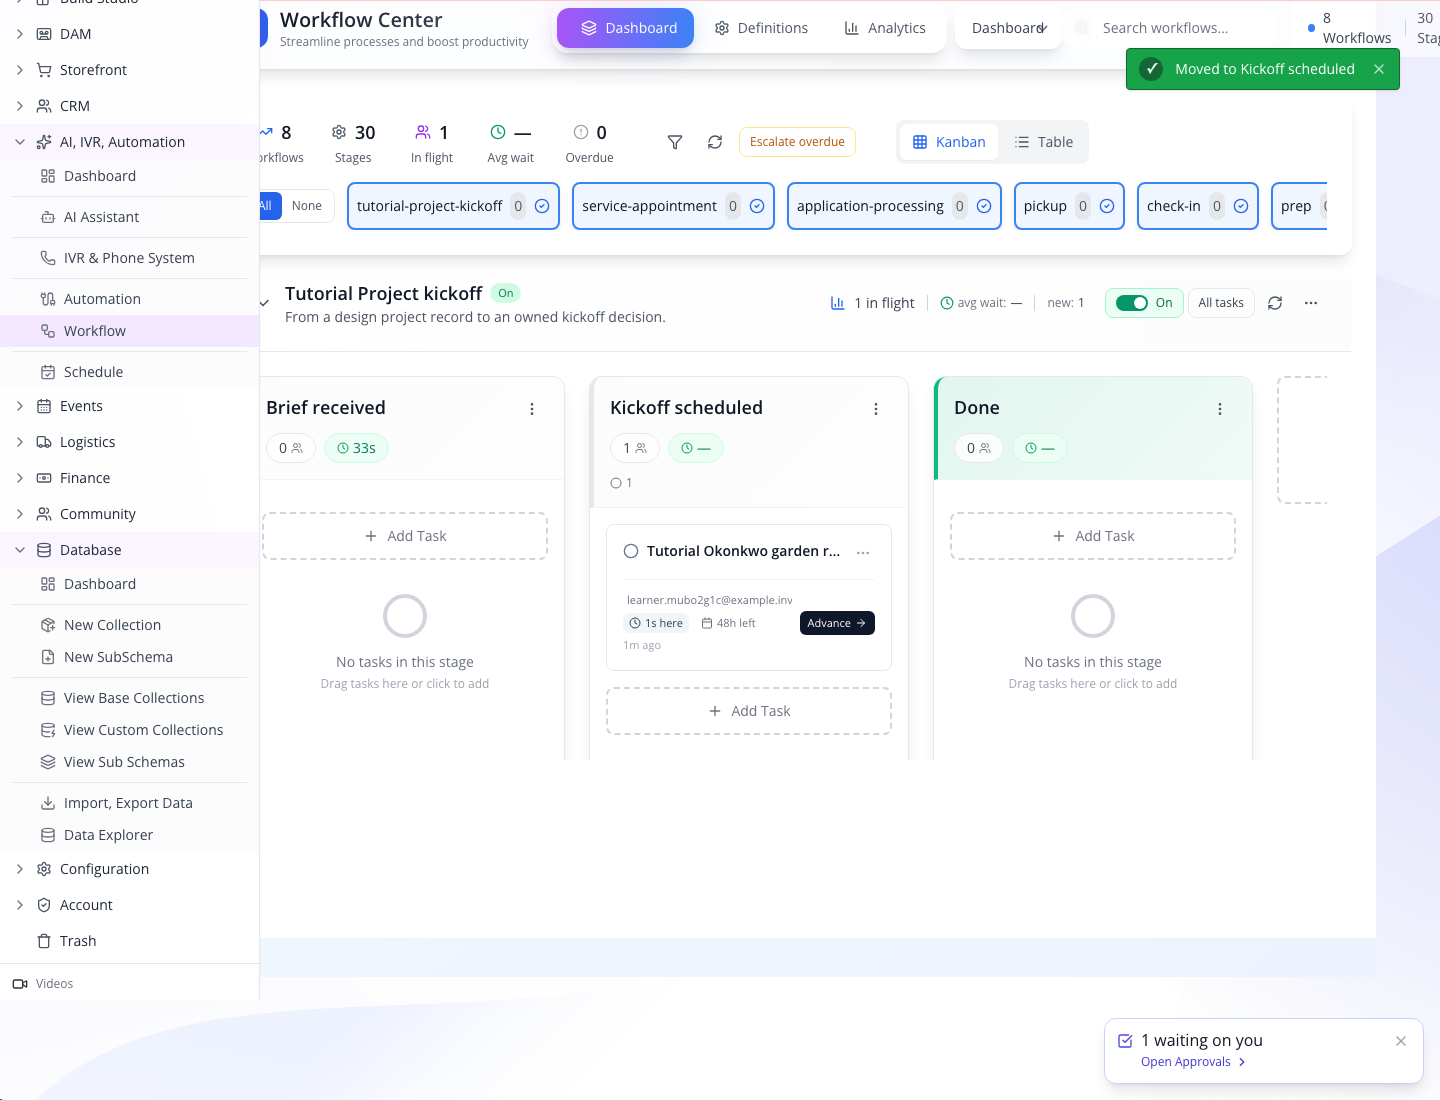
Task: Toggle the tutorial-project-kickoff filter chip
Action: [453, 206]
